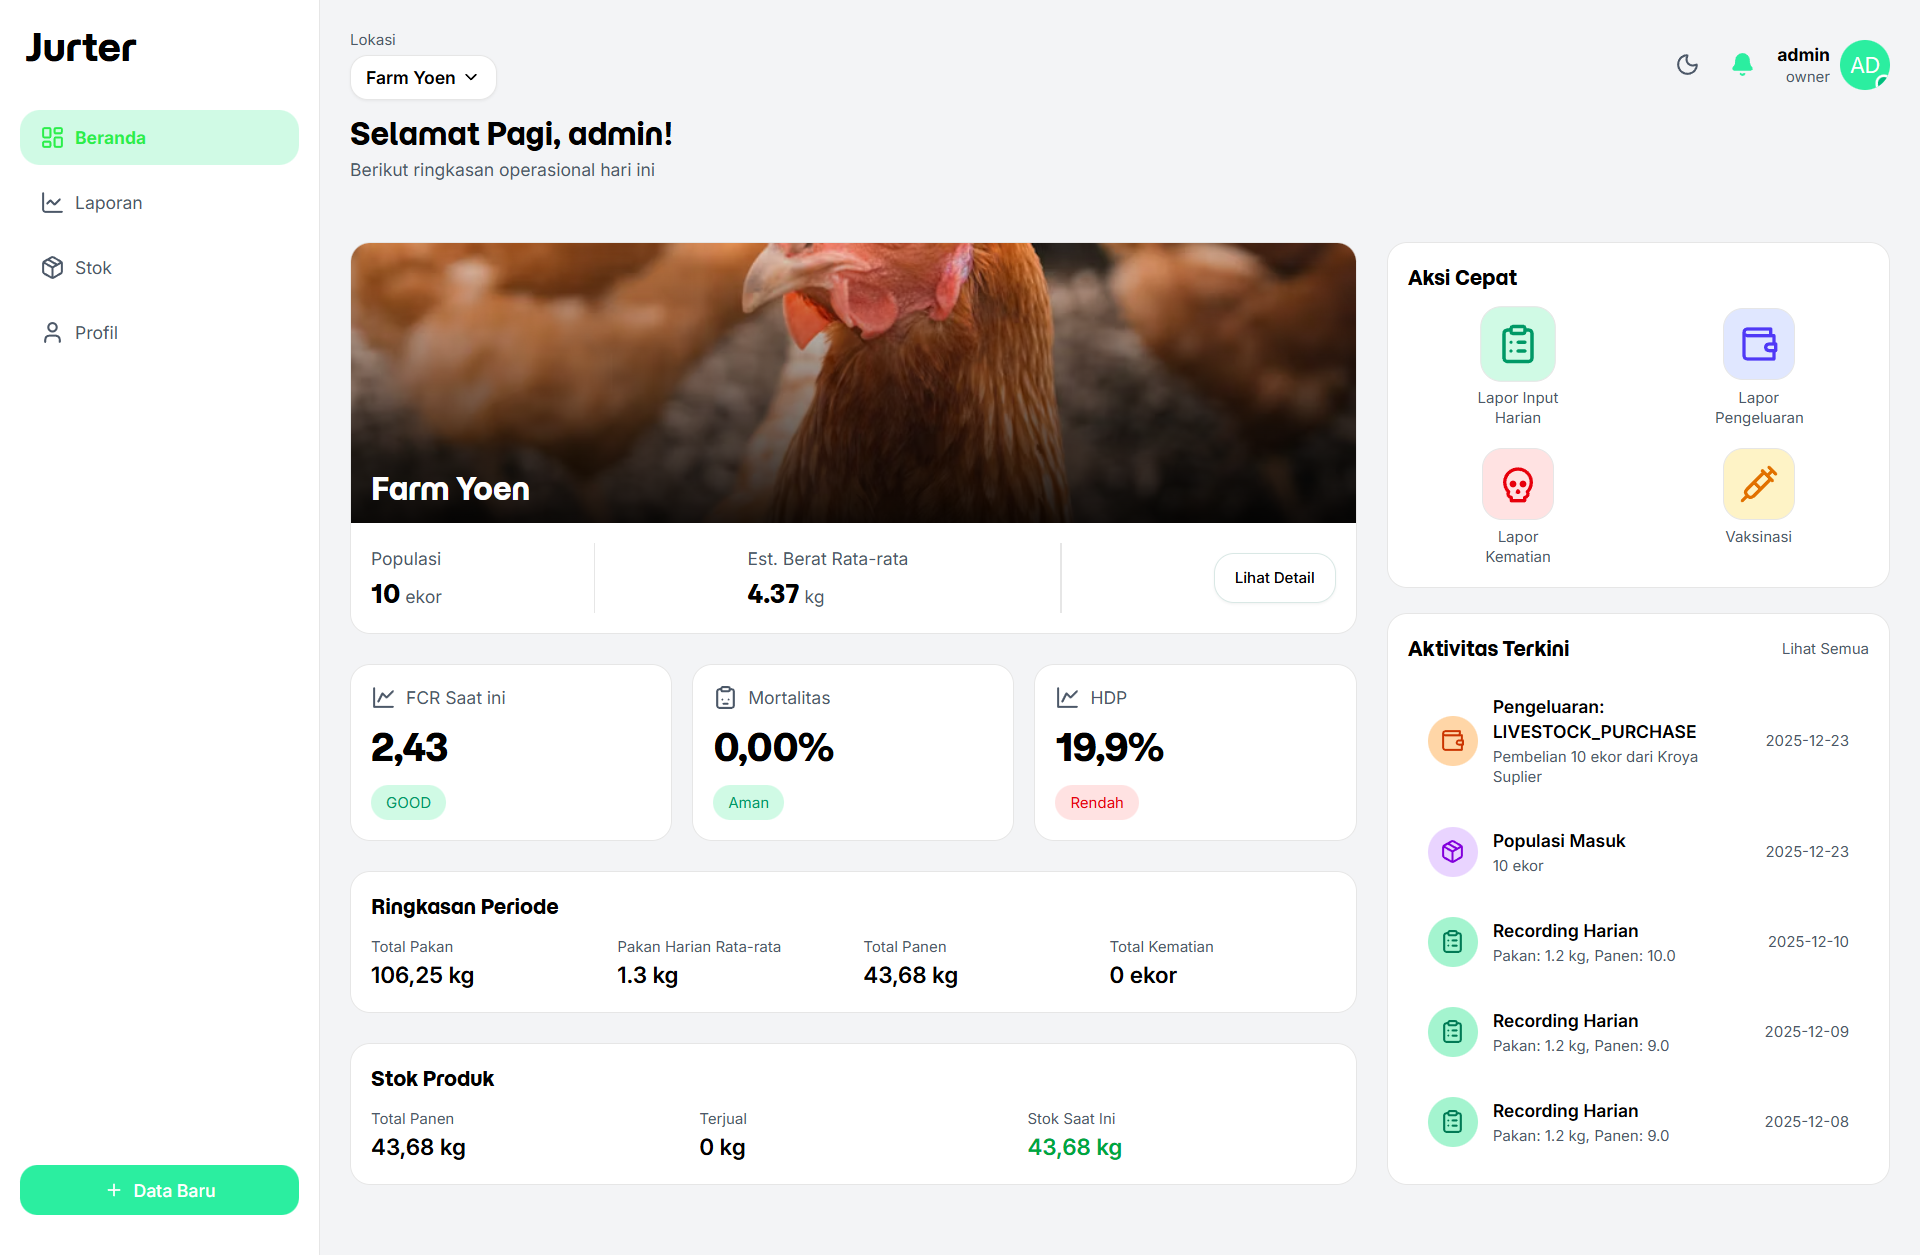Open Lapor Pengeluaran wallet icon

click(x=1758, y=344)
